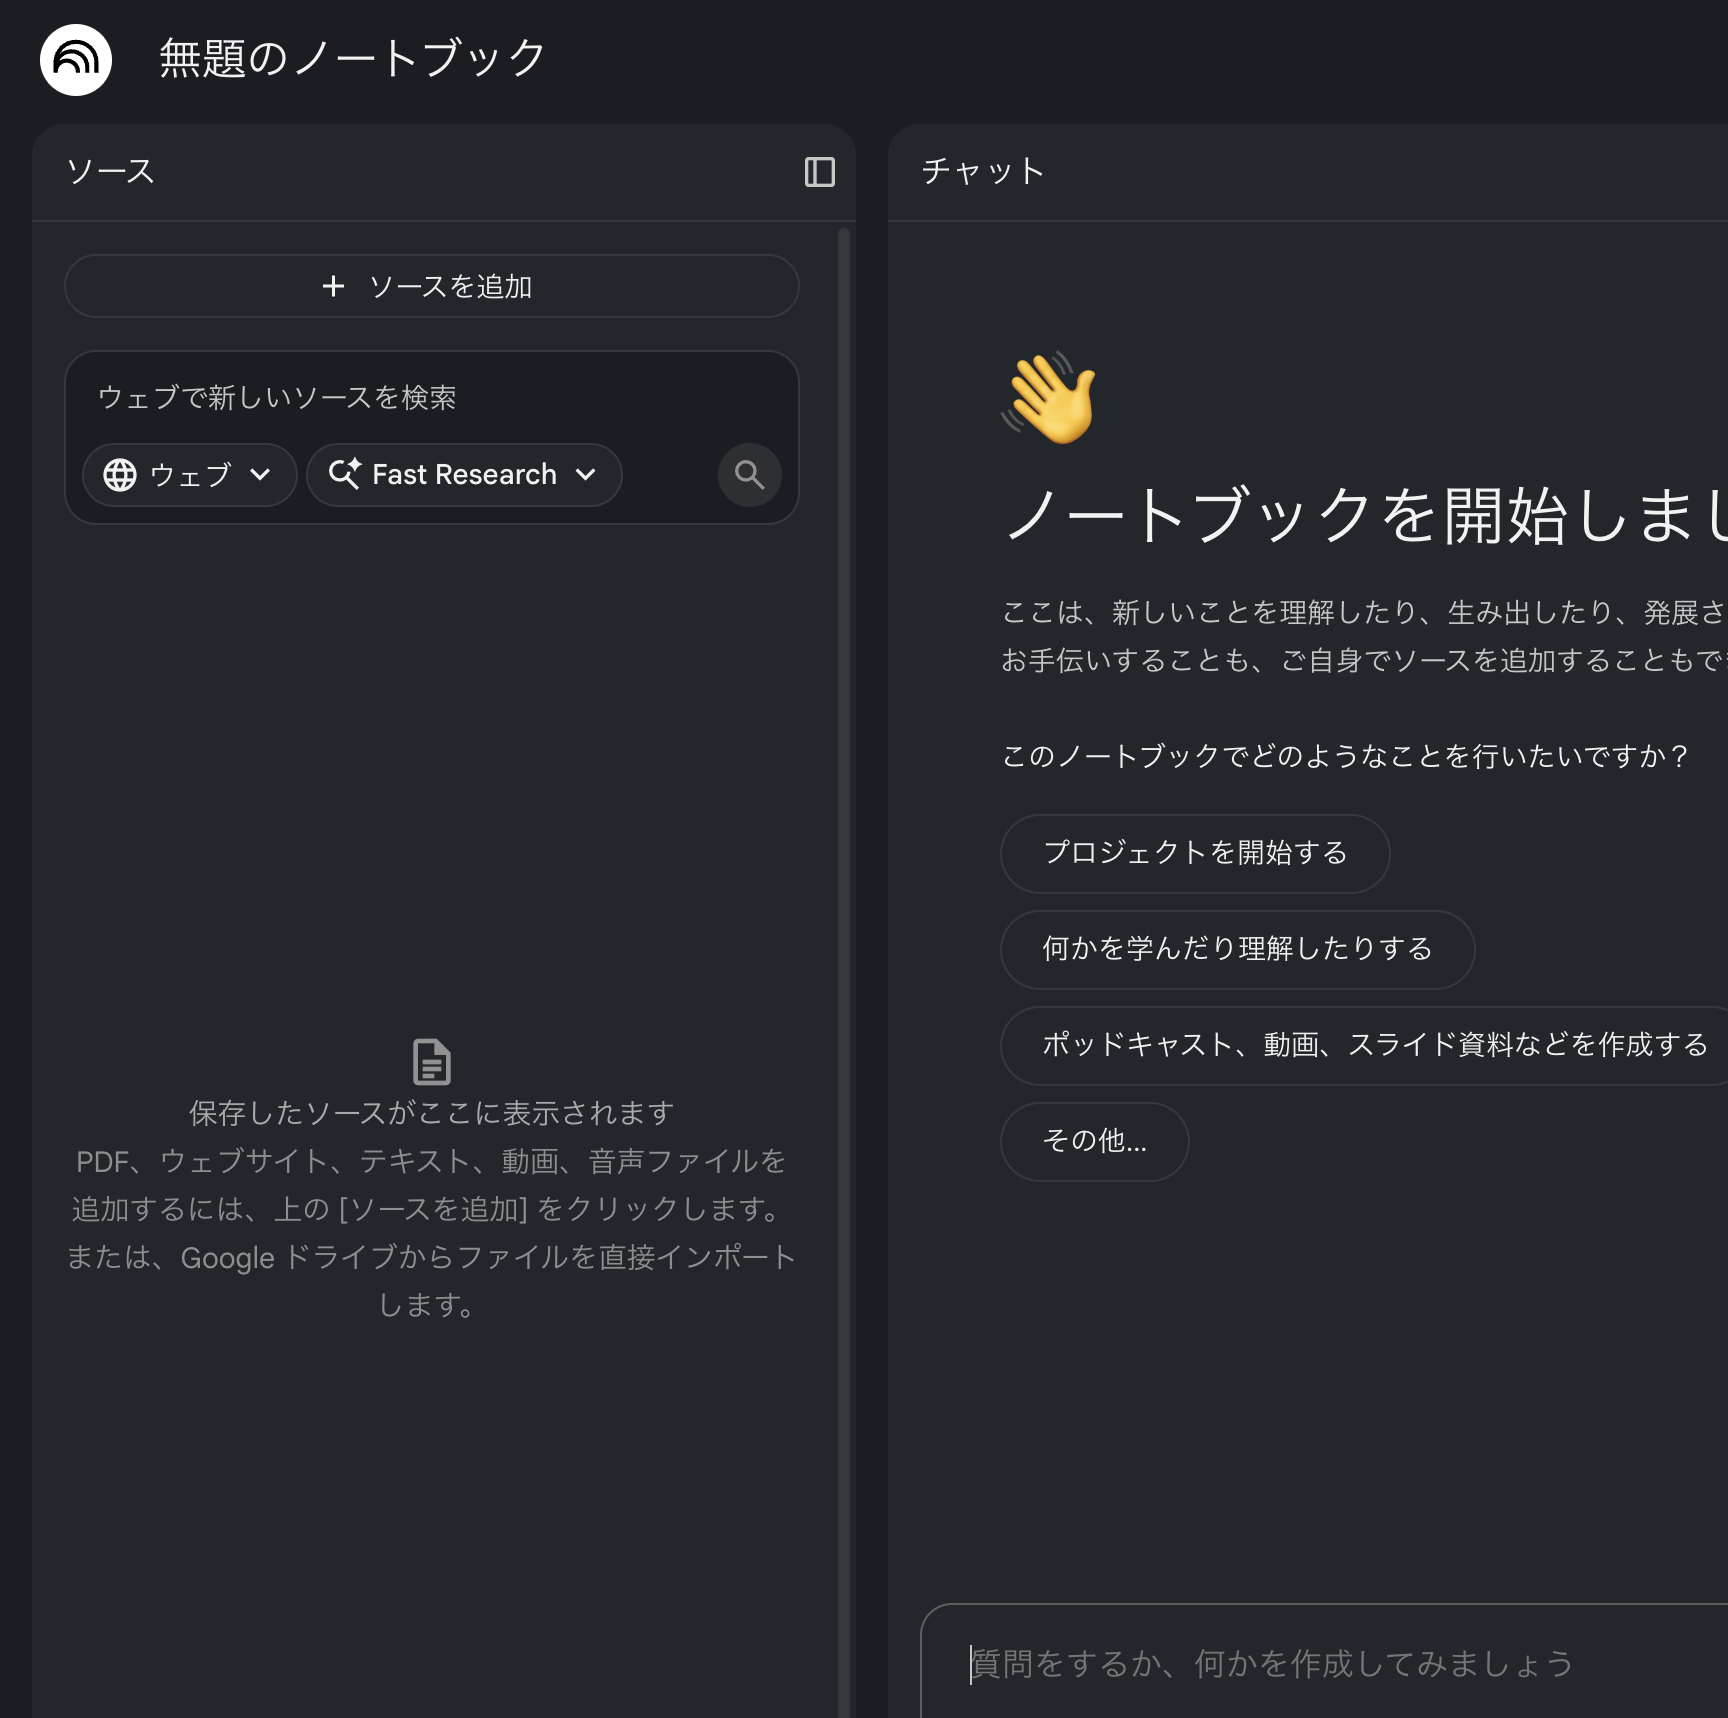Focus the ウェブで新しいソースを検索 field
1728x1718 pixels.
pyautogui.click(x=432, y=397)
